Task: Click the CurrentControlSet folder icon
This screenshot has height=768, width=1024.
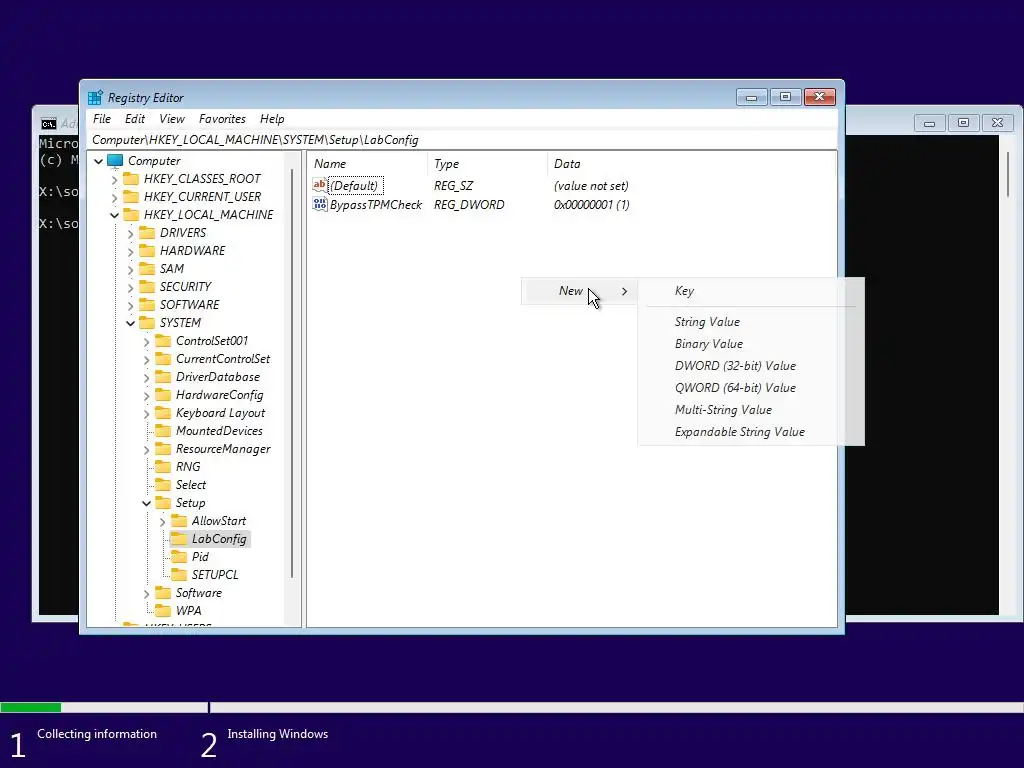Action: [163, 359]
